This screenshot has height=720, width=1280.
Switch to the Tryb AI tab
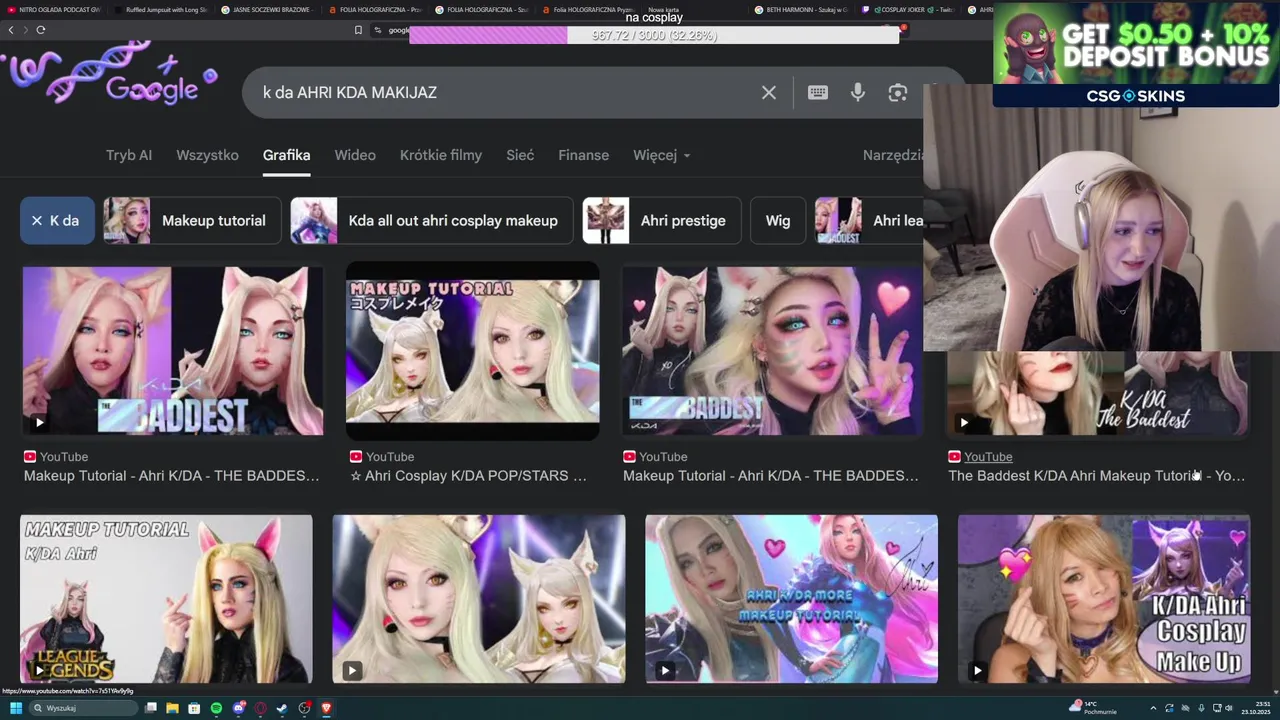tap(129, 155)
